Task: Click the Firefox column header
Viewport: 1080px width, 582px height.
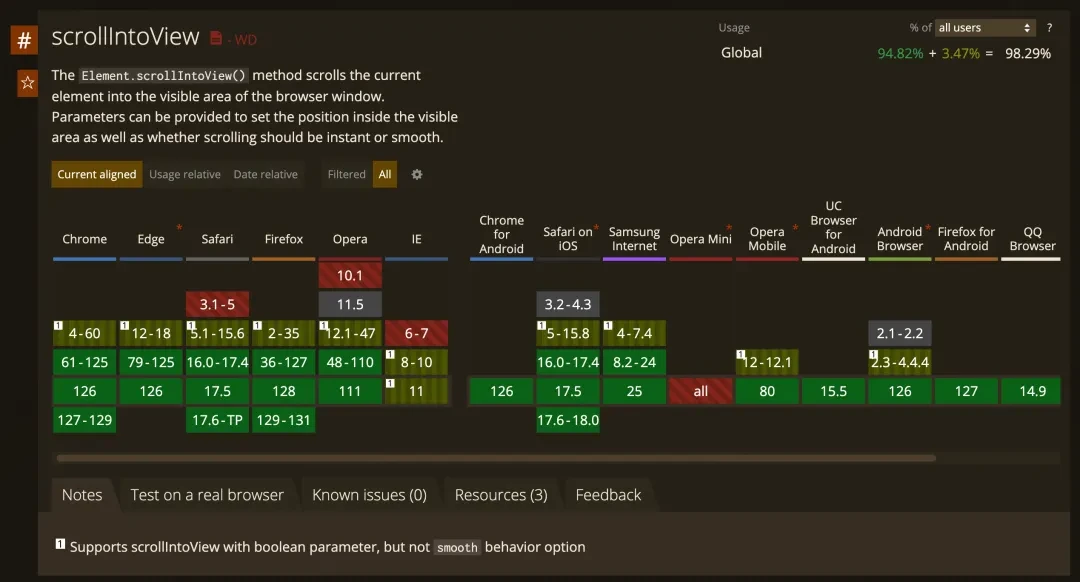Action: [284, 239]
